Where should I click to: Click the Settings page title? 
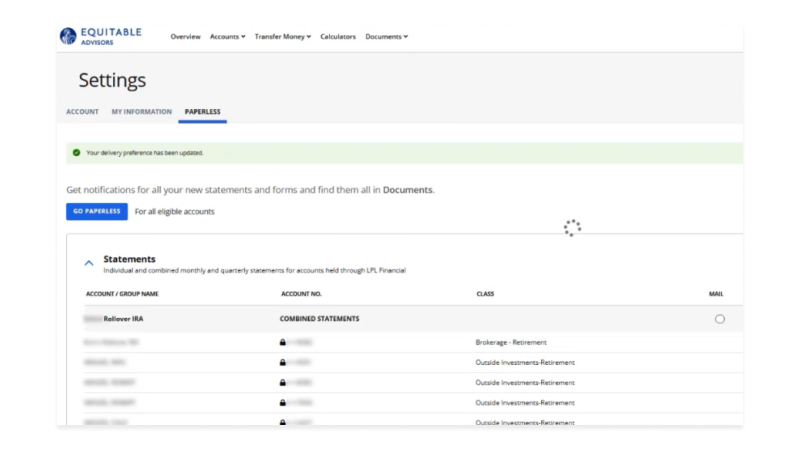pos(112,80)
